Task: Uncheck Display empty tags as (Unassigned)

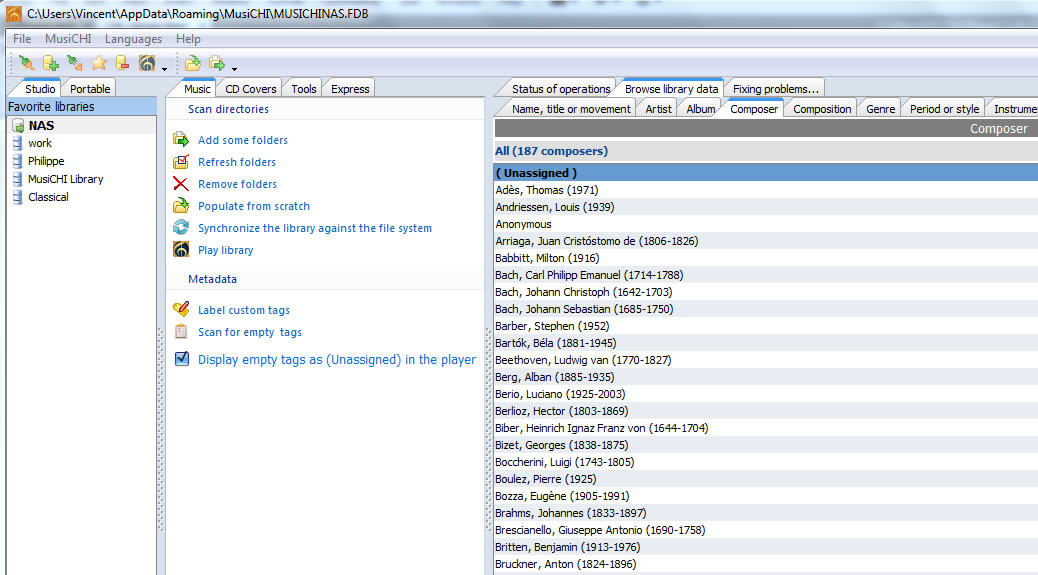Action: point(182,359)
